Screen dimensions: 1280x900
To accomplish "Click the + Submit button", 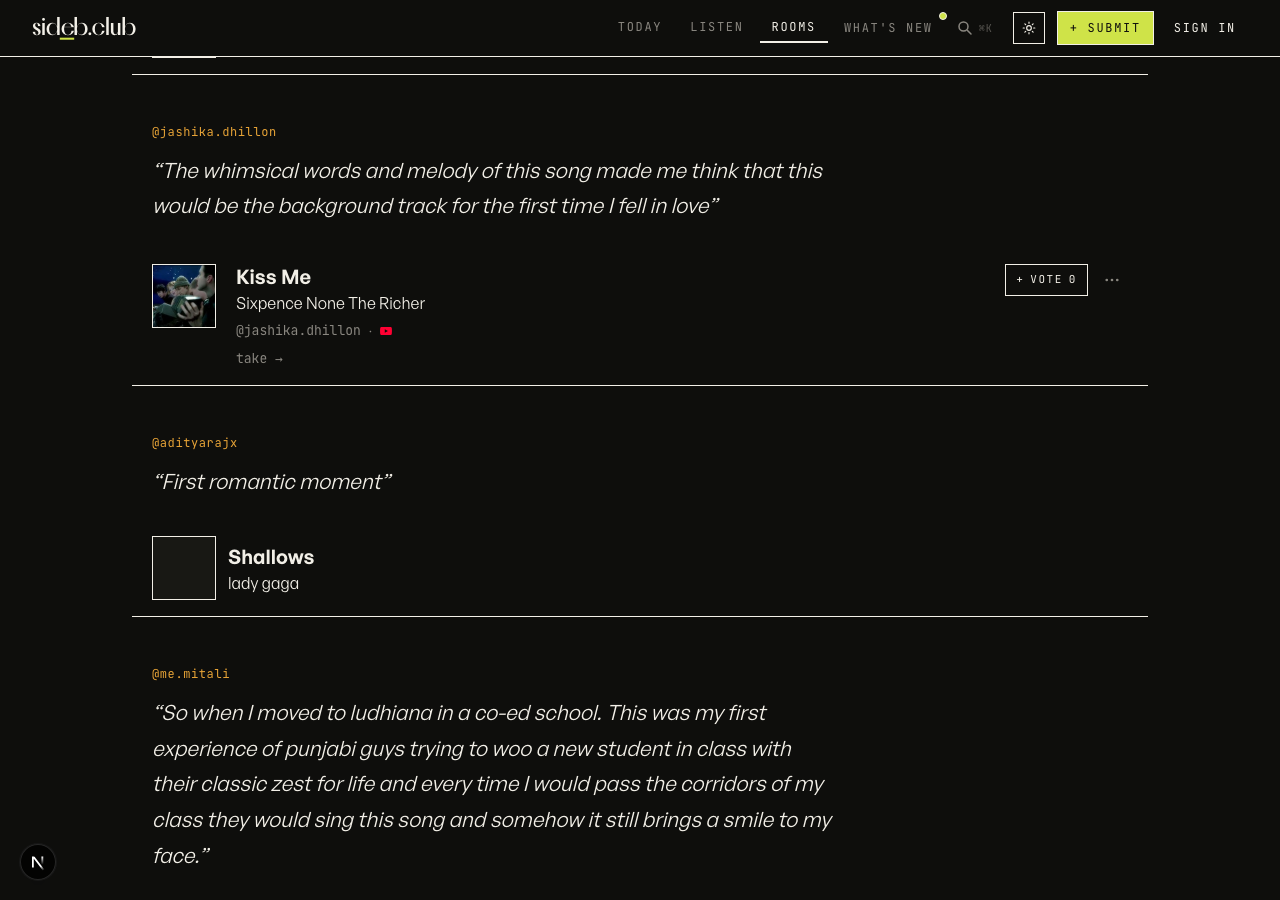I will click(x=1105, y=28).
